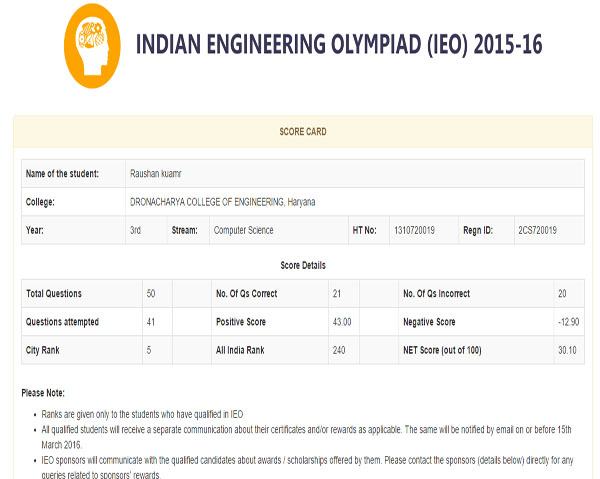
Task: Select positive score value 43.00
Action: (342, 322)
